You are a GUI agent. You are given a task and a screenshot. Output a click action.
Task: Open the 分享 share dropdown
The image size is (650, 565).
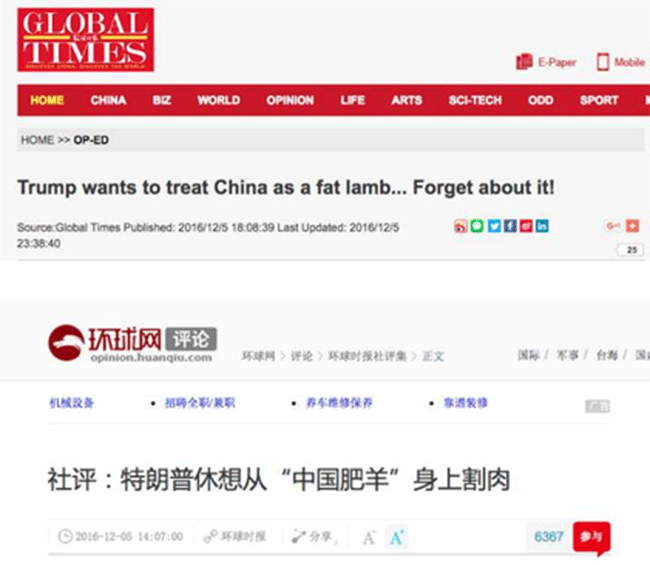pyautogui.click(x=314, y=537)
